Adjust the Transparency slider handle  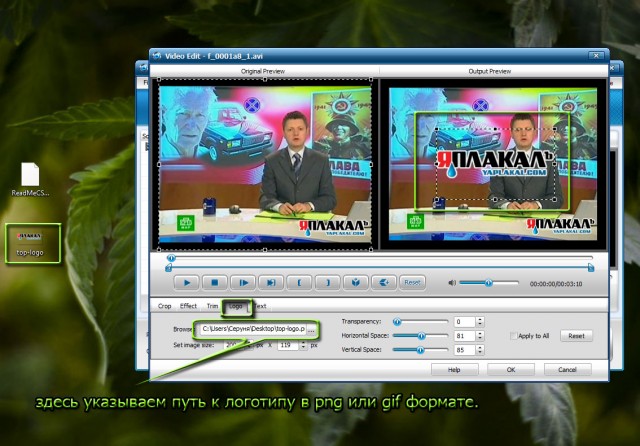pos(396,322)
